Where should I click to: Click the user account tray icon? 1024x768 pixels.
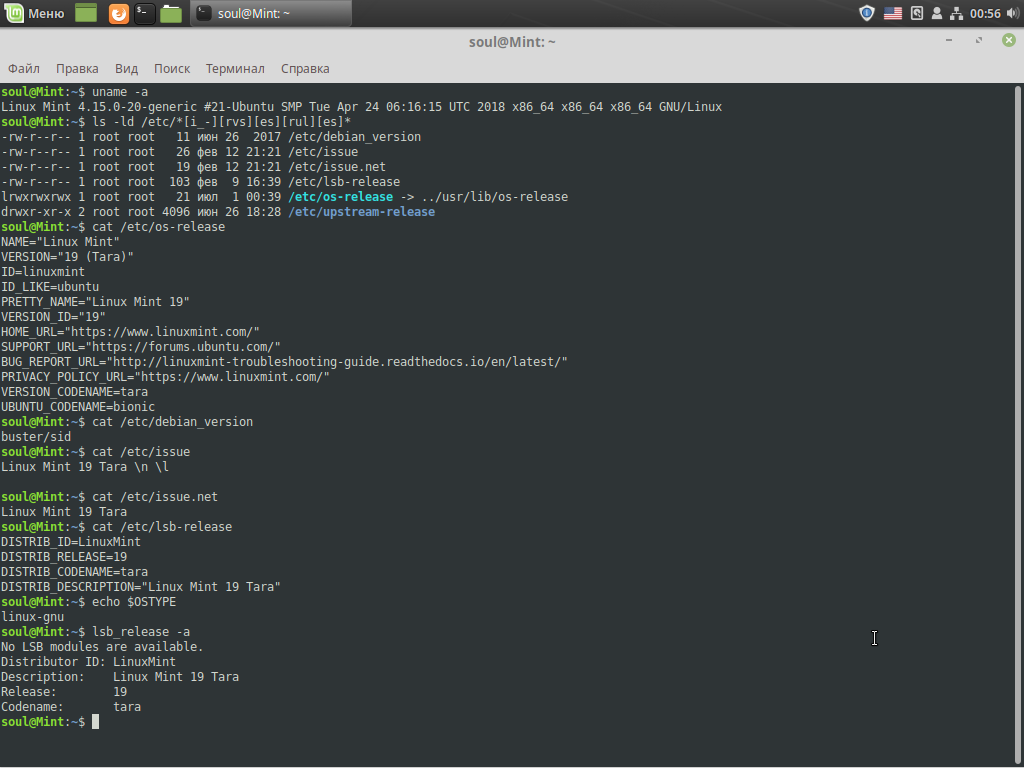click(x=936, y=13)
